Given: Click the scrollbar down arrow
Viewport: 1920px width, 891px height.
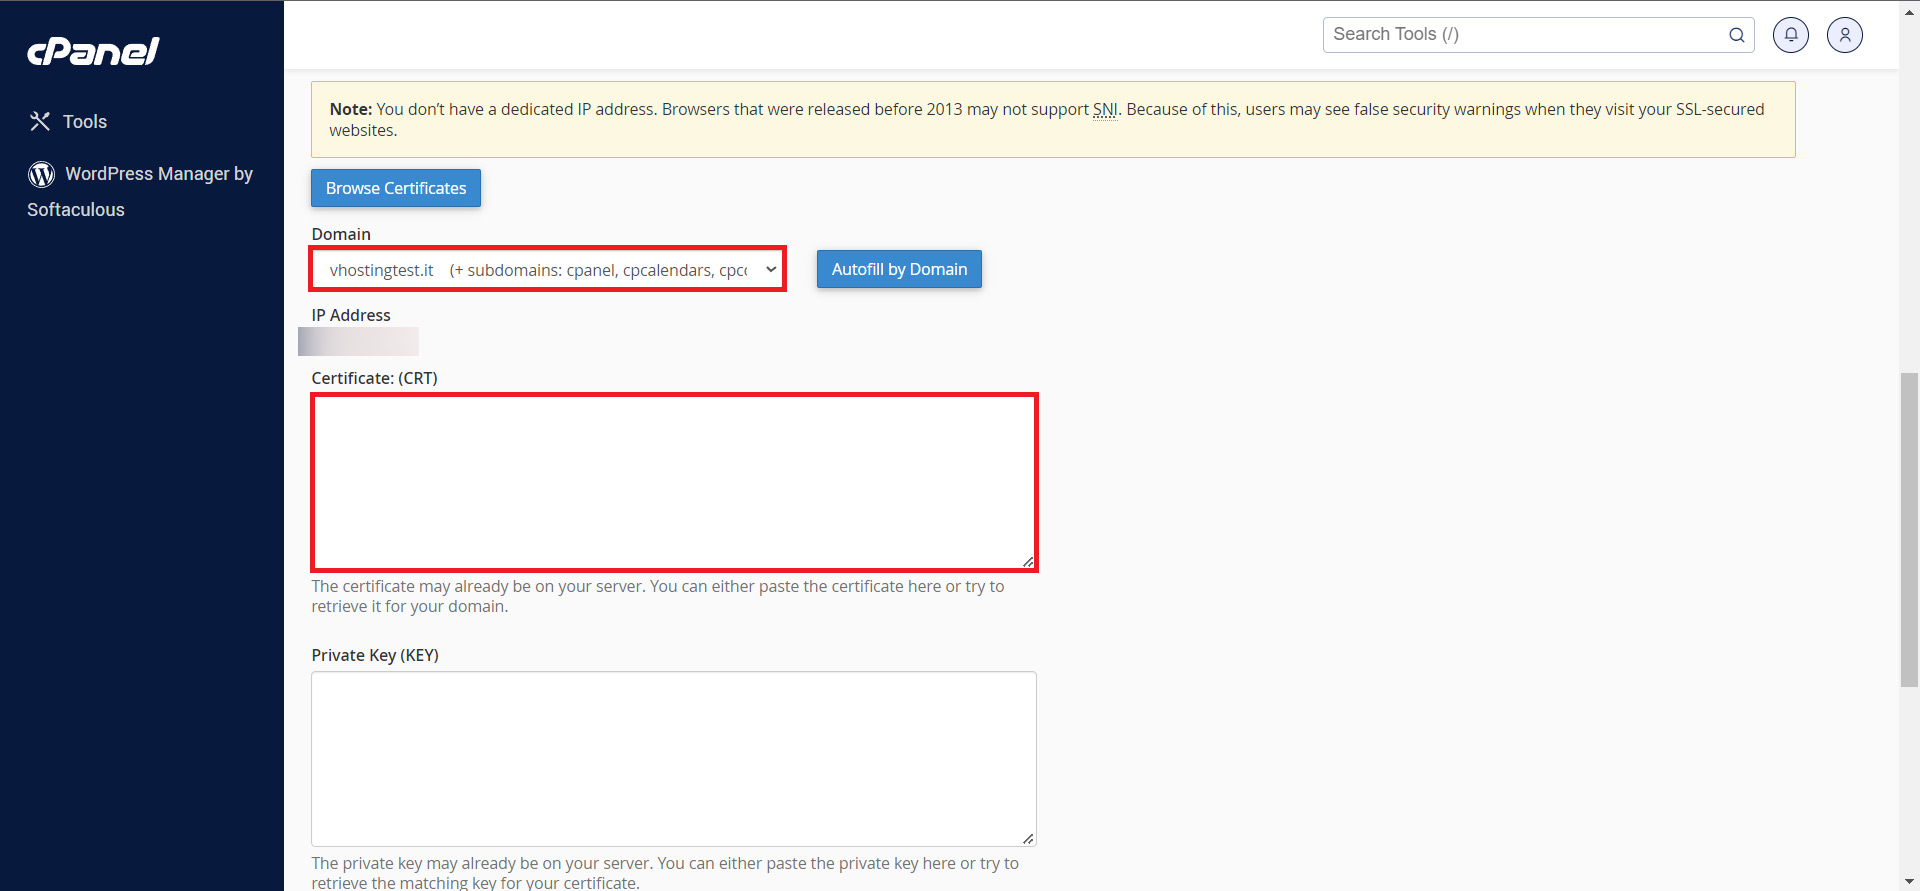Looking at the screenshot, I should coord(1909,882).
